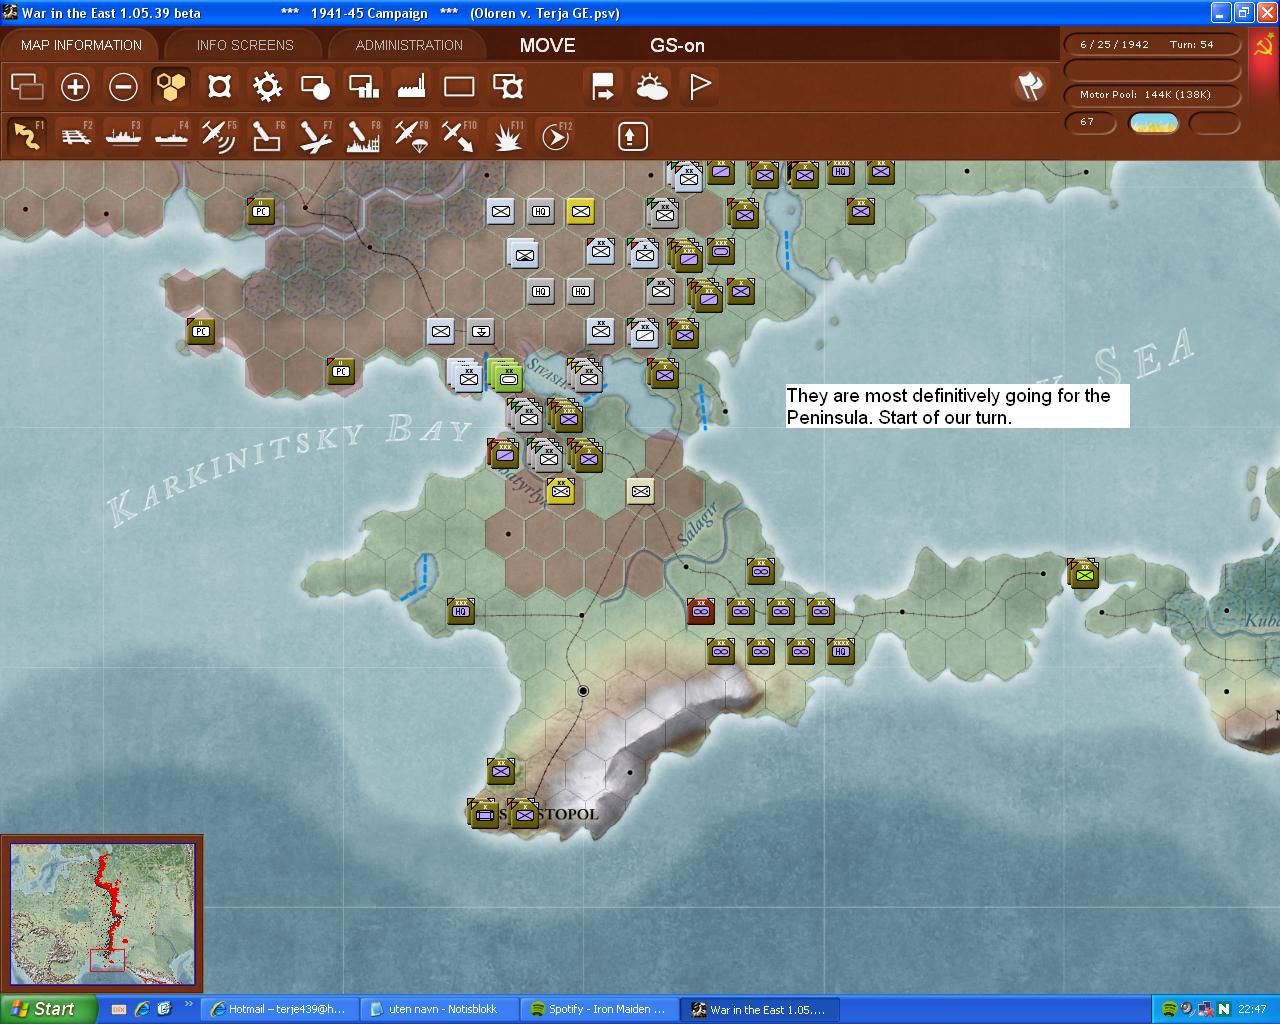Click the clear weather indicator
This screenshot has height=1024, width=1280.
click(1153, 123)
